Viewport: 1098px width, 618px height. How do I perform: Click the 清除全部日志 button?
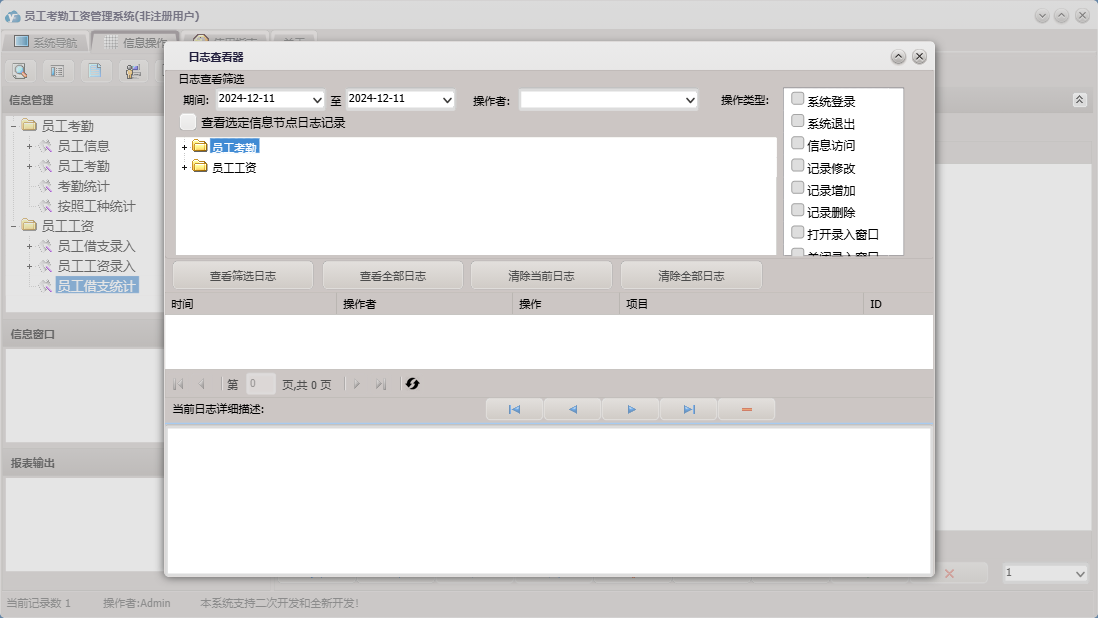click(x=691, y=276)
